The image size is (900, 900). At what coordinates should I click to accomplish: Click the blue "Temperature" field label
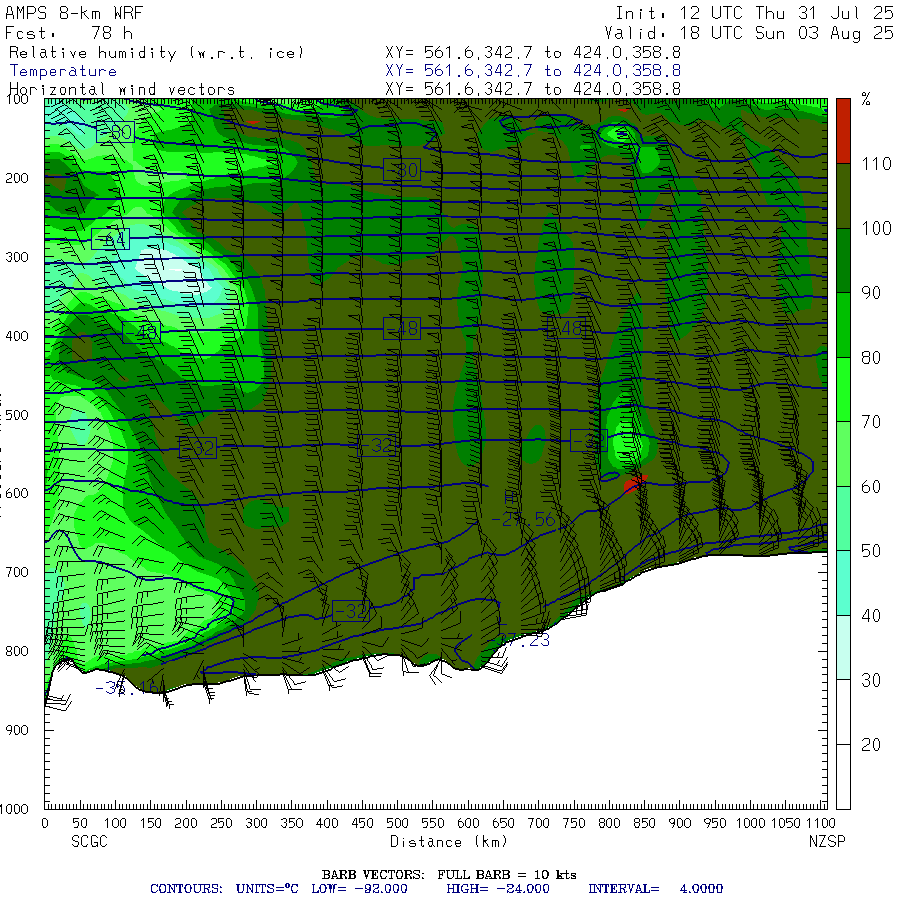click(x=63, y=71)
